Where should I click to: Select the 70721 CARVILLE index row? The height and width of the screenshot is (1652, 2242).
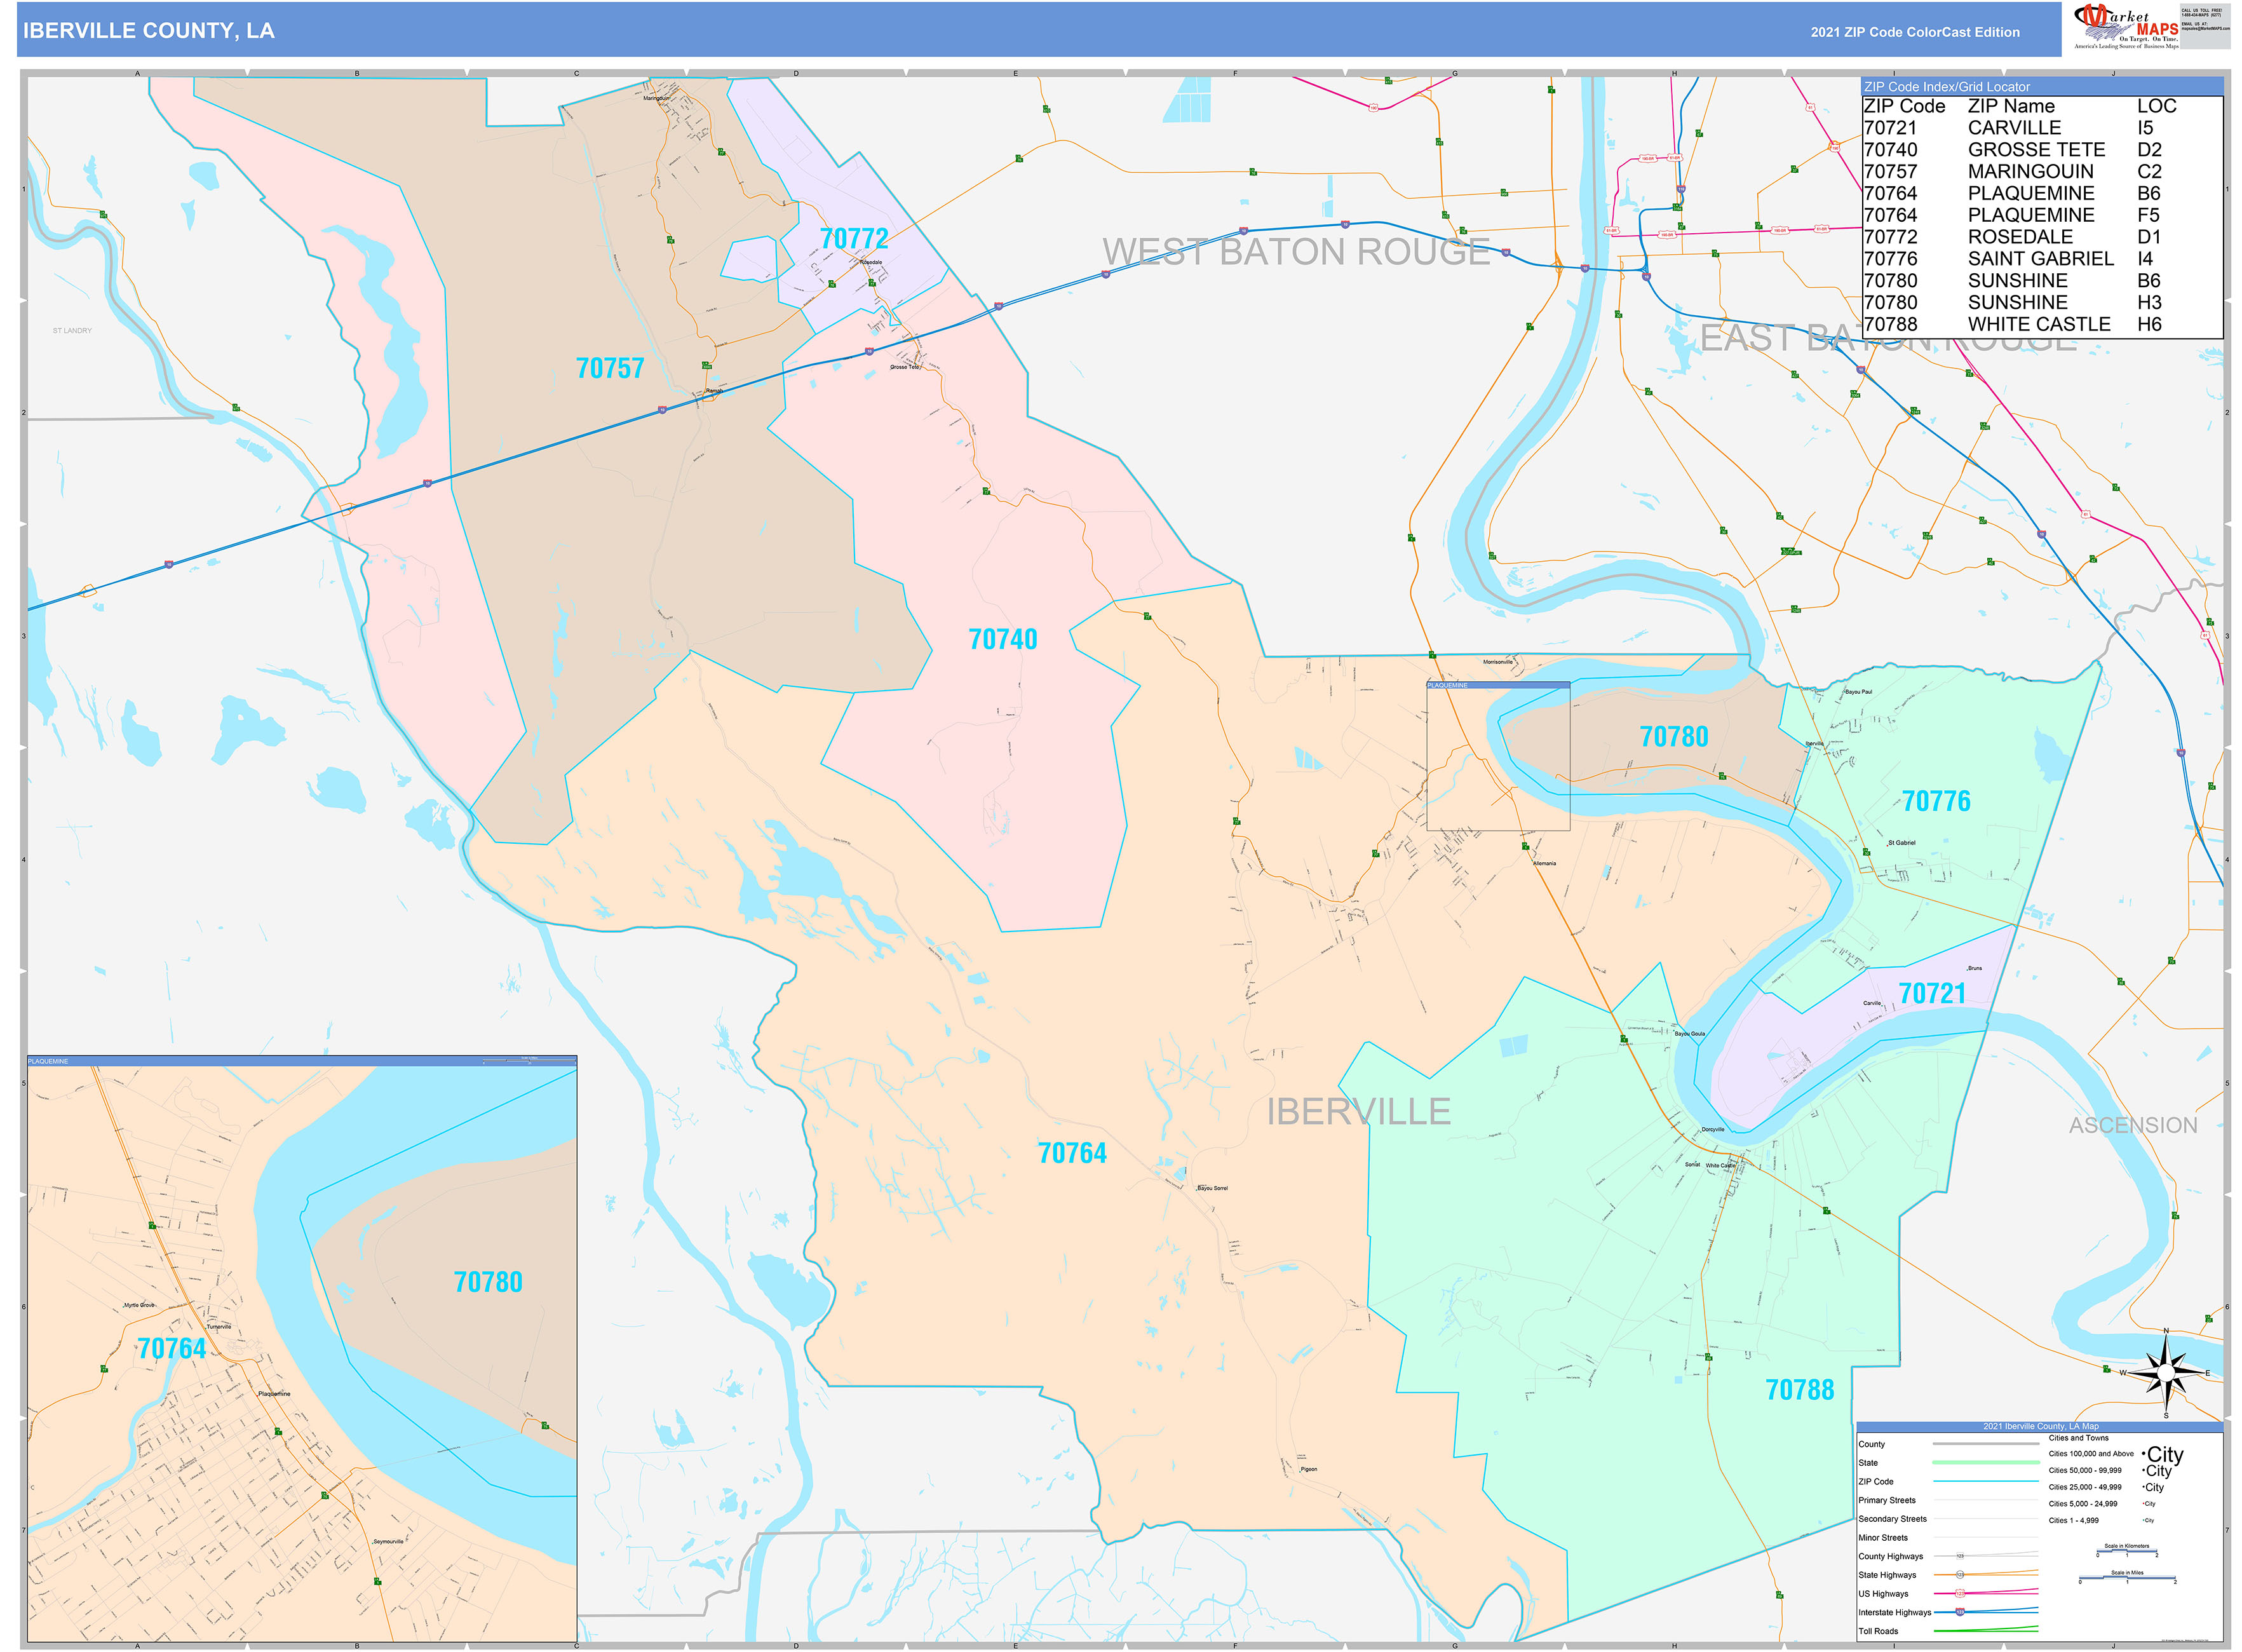pyautogui.click(x=2042, y=128)
